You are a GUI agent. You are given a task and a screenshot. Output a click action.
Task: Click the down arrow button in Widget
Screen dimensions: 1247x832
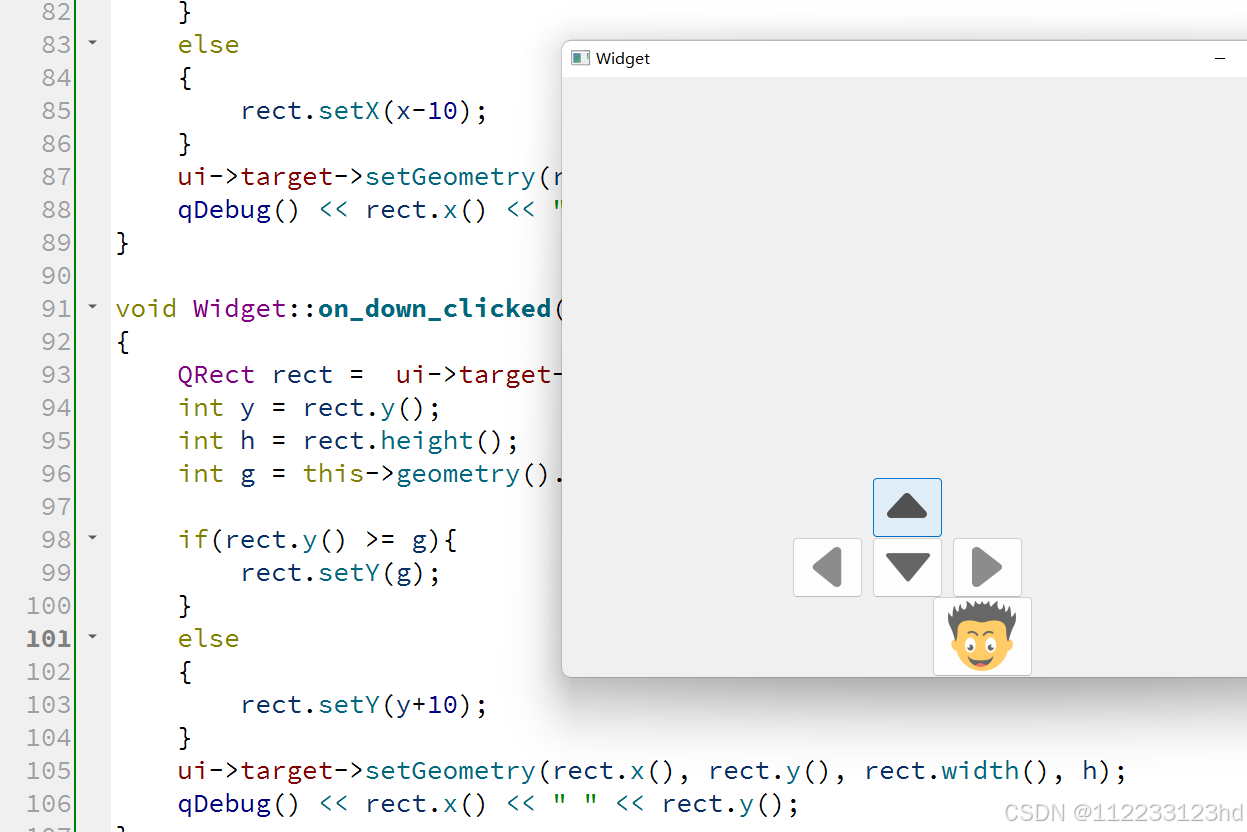907,567
